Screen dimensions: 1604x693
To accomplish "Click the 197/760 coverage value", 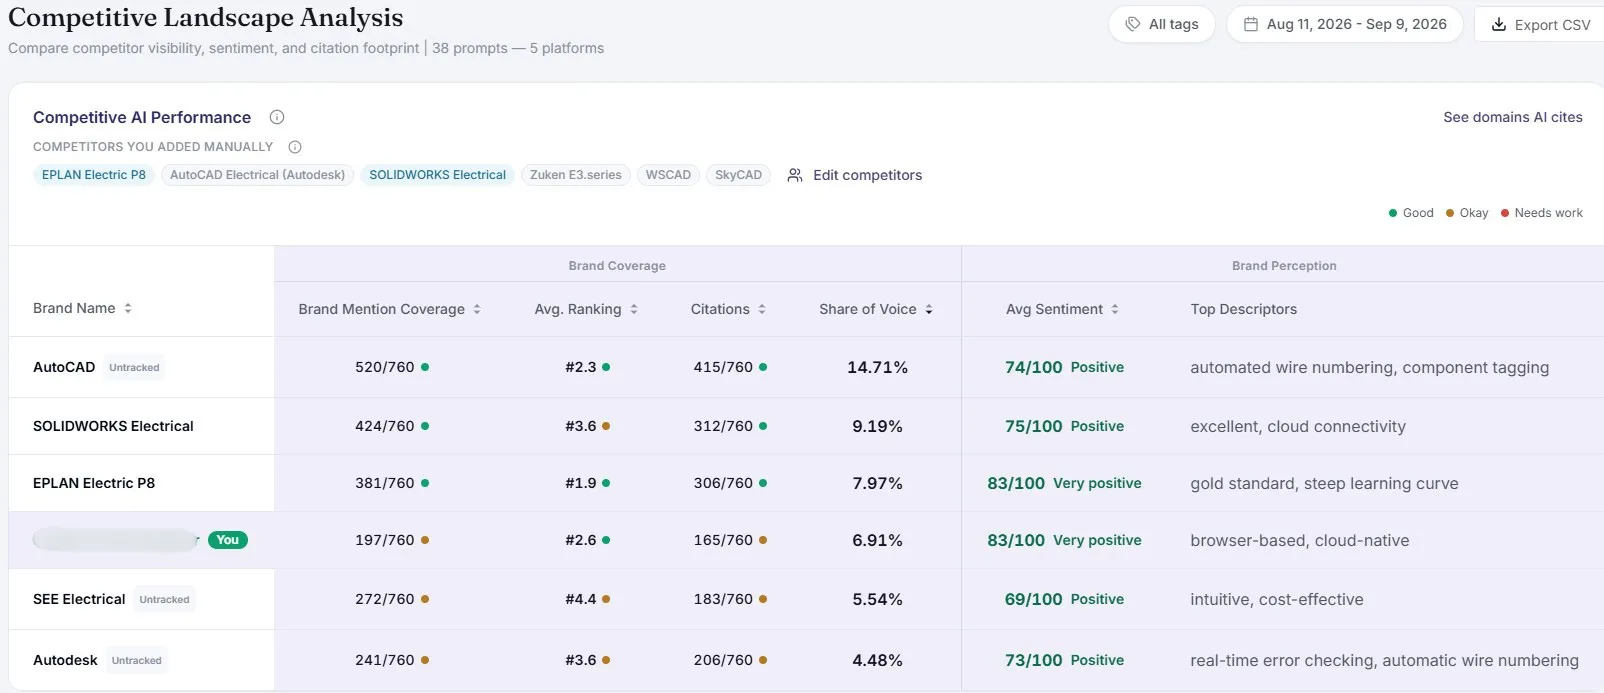I will 385,540.
